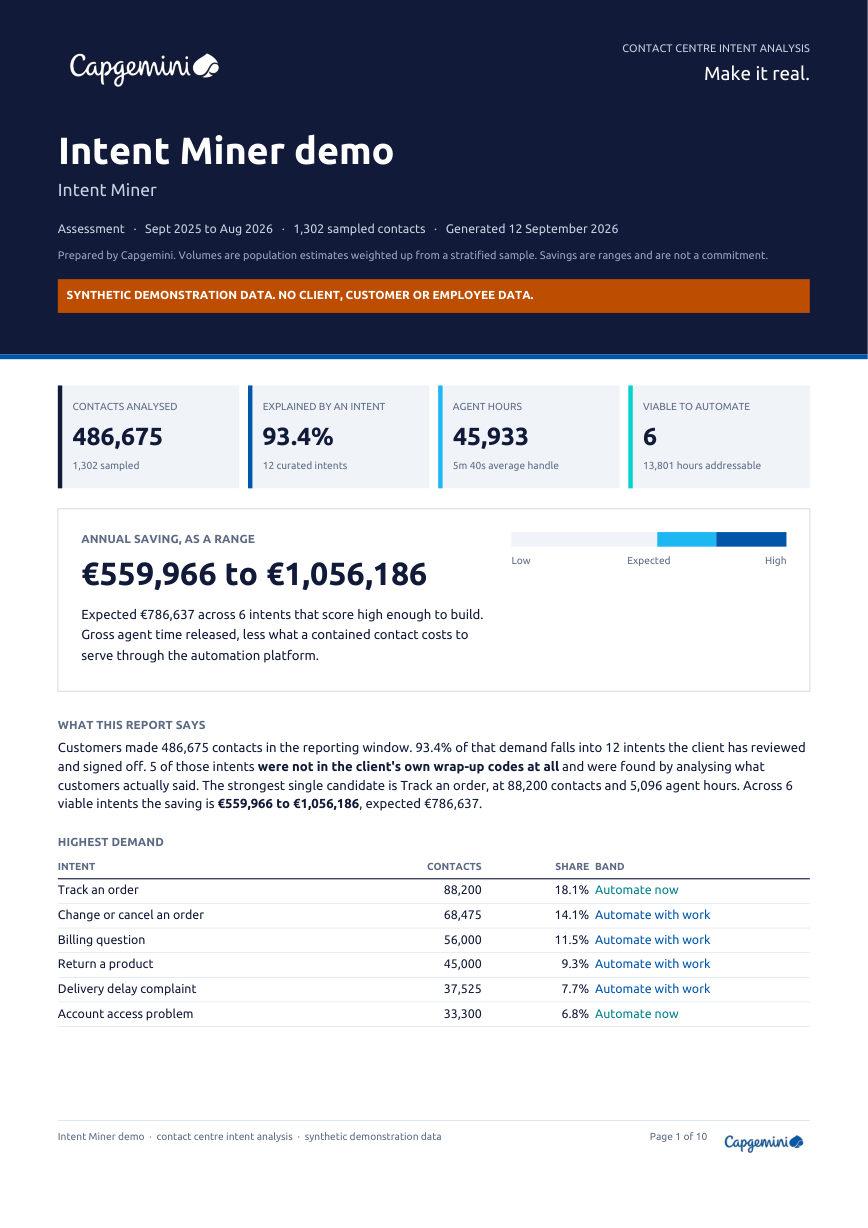
Task: Click the '12 curated intents' caption
Action: pyautogui.click(x=305, y=466)
